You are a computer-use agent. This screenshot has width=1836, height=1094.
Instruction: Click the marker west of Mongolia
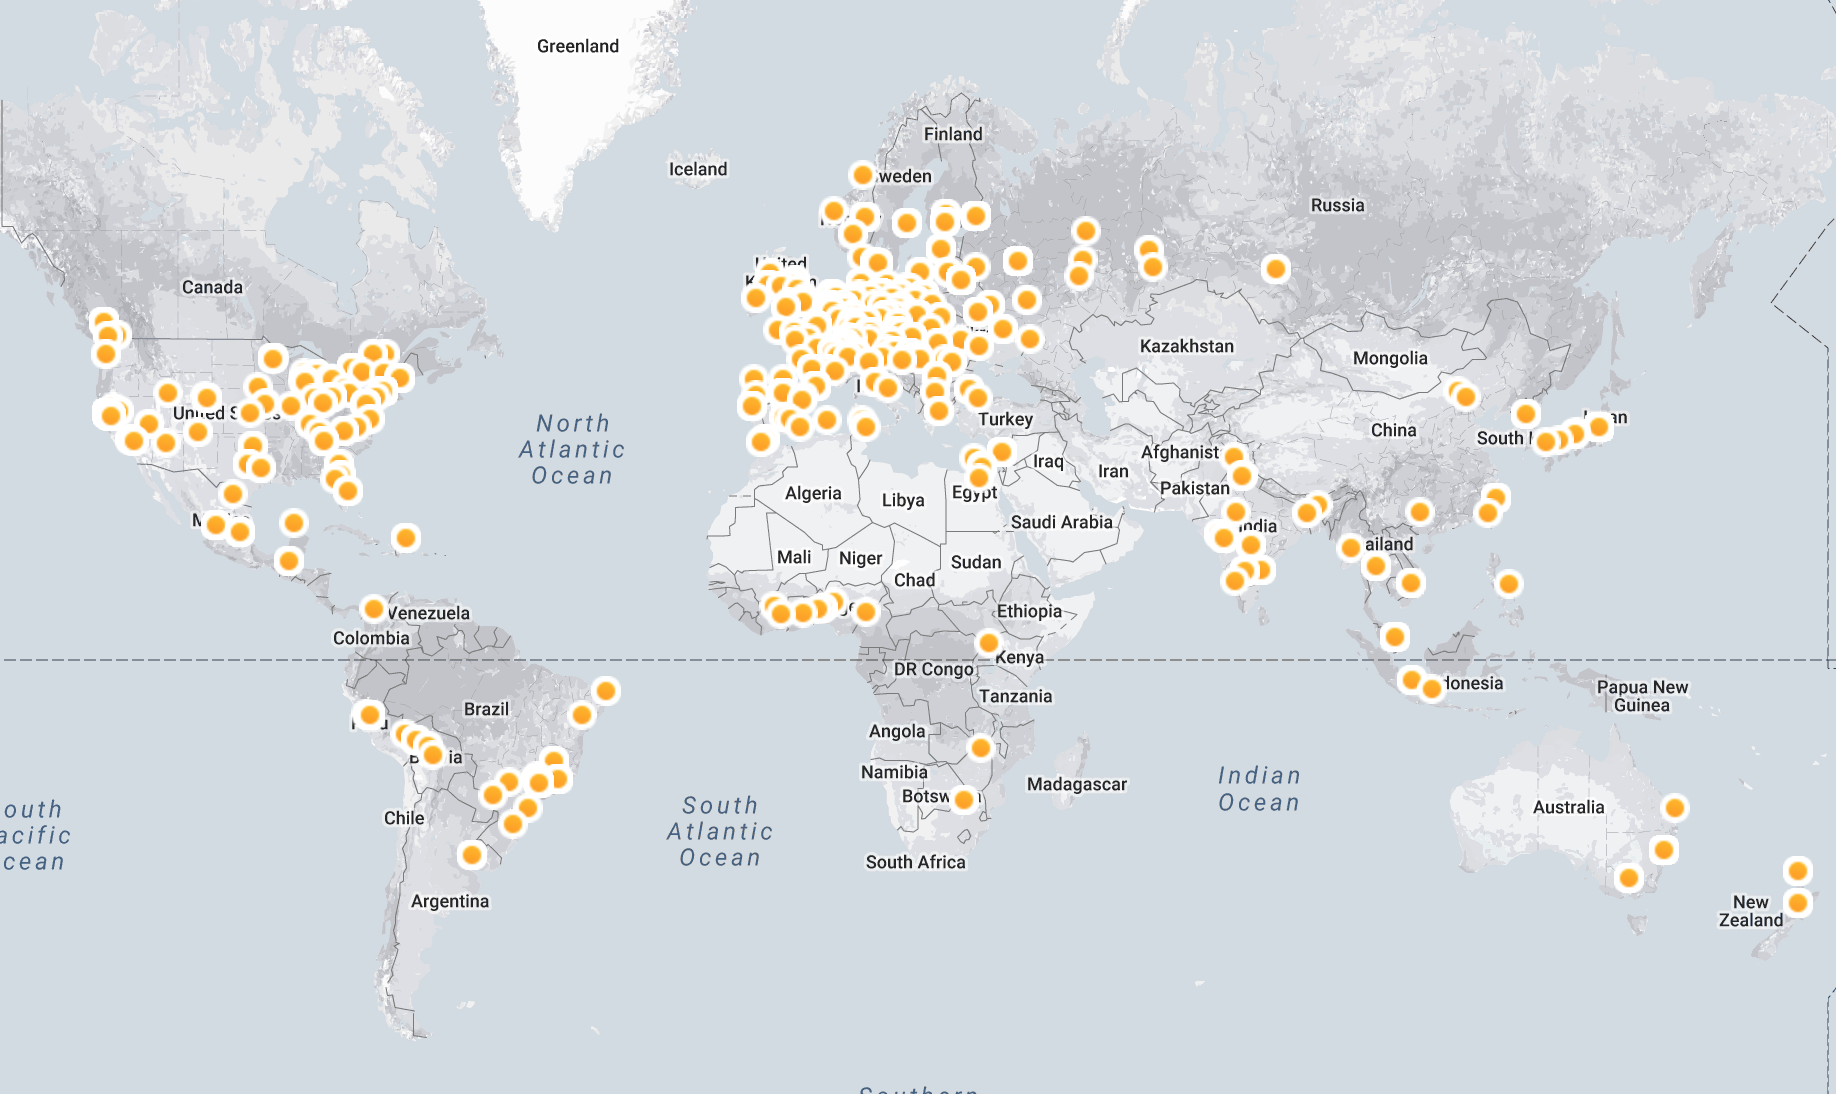tap(1277, 268)
